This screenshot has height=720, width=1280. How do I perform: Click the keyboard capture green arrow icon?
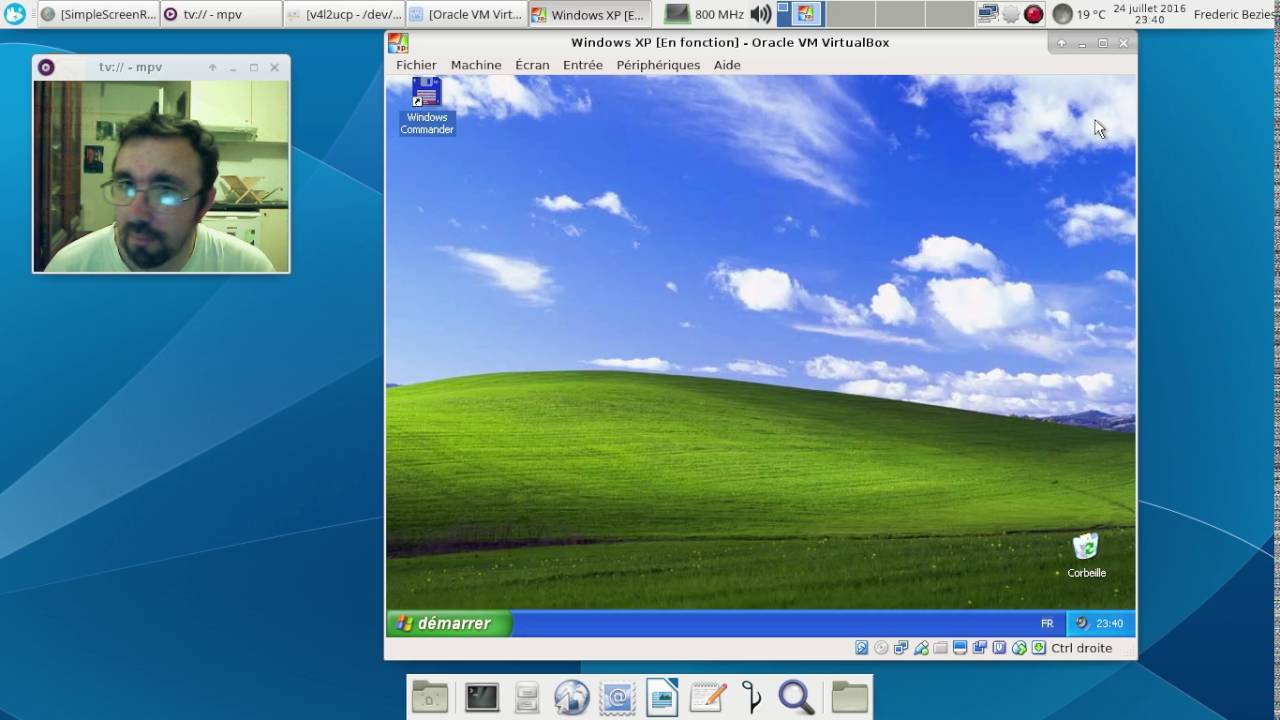click(1039, 648)
